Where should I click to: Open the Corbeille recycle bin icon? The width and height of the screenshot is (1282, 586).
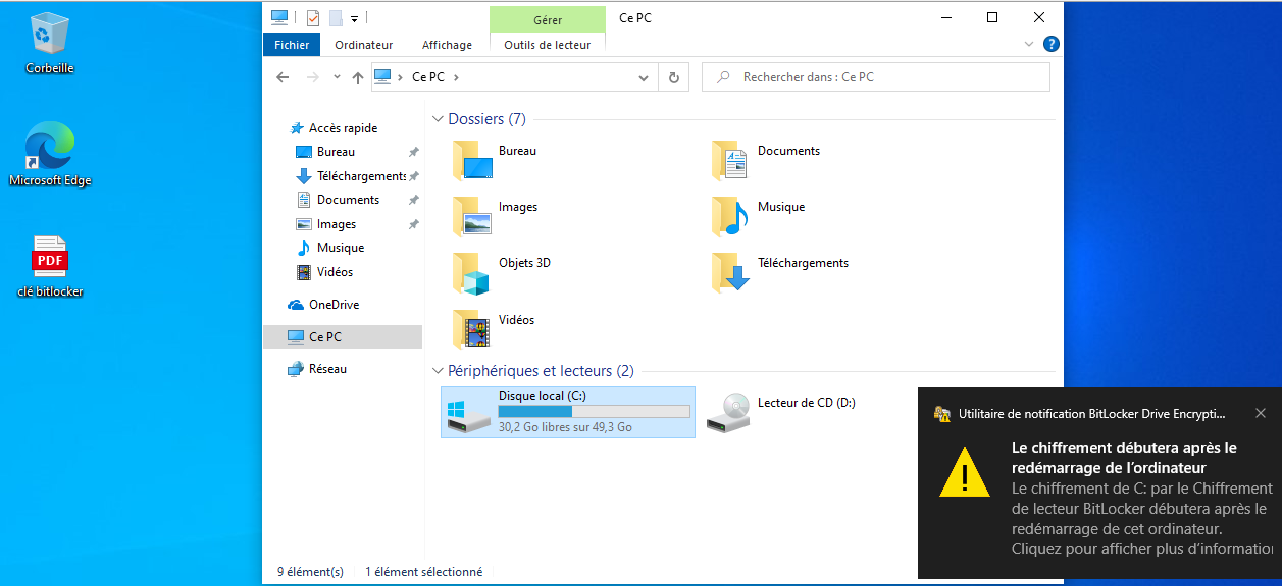(49, 35)
